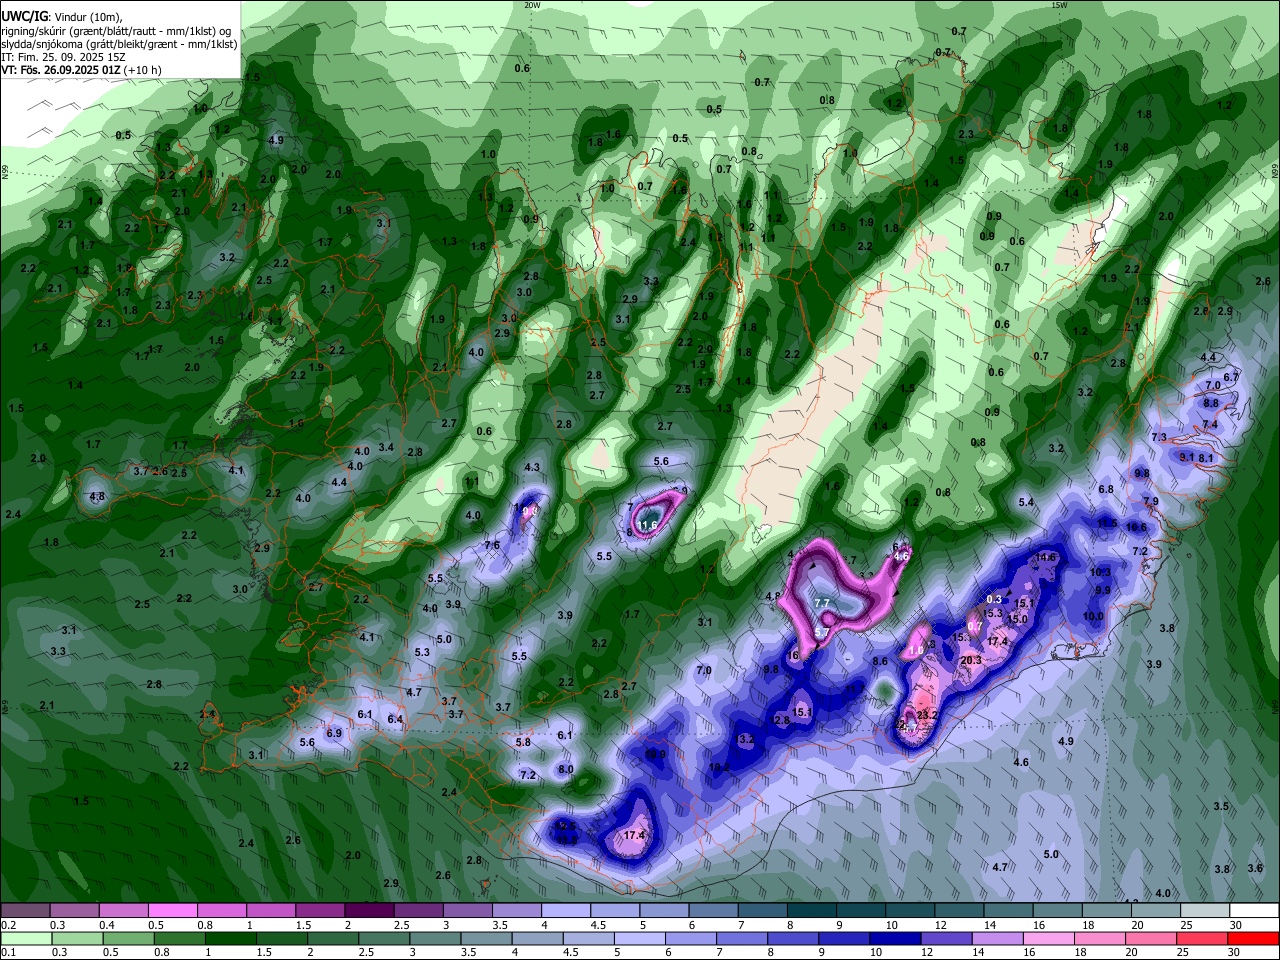The height and width of the screenshot is (960, 1280).
Task: Click the lilac 14 swatch in the bottom legend row
Action: coord(996,939)
